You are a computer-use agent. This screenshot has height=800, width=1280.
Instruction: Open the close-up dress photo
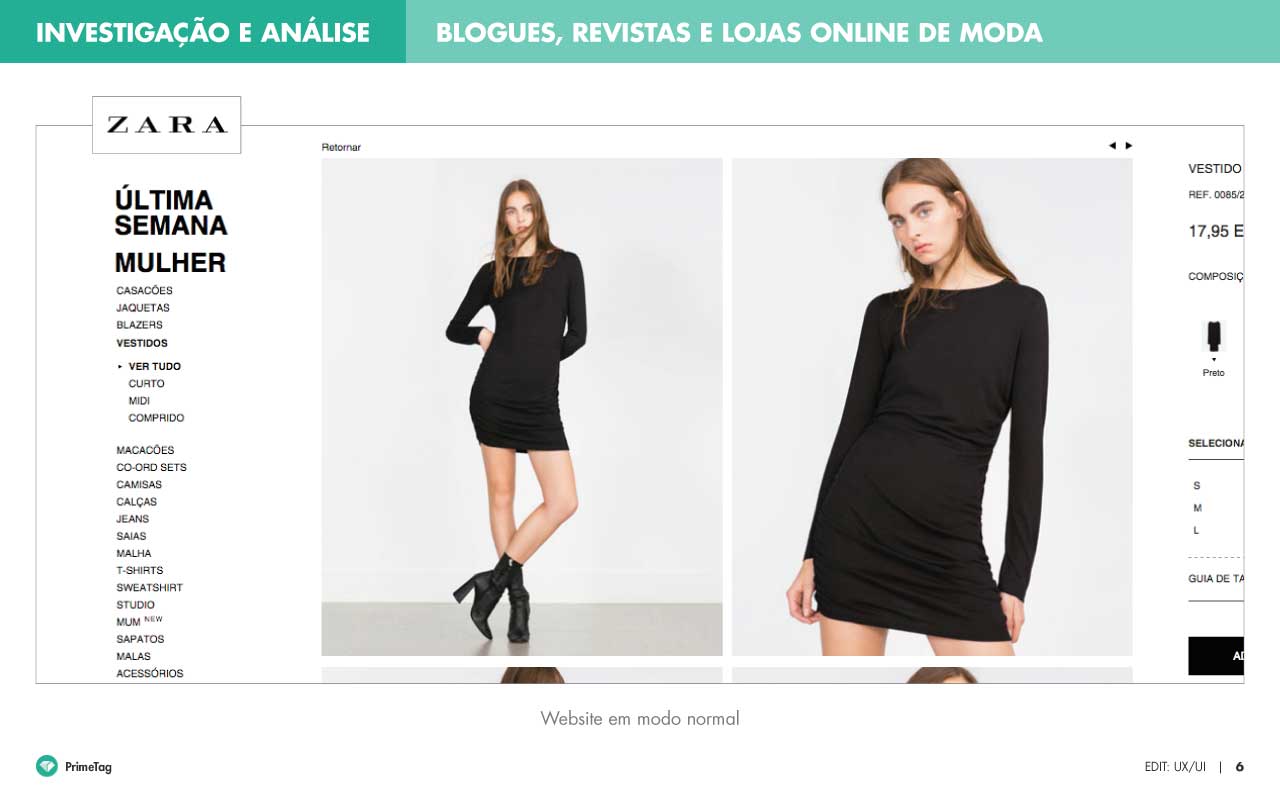932,407
